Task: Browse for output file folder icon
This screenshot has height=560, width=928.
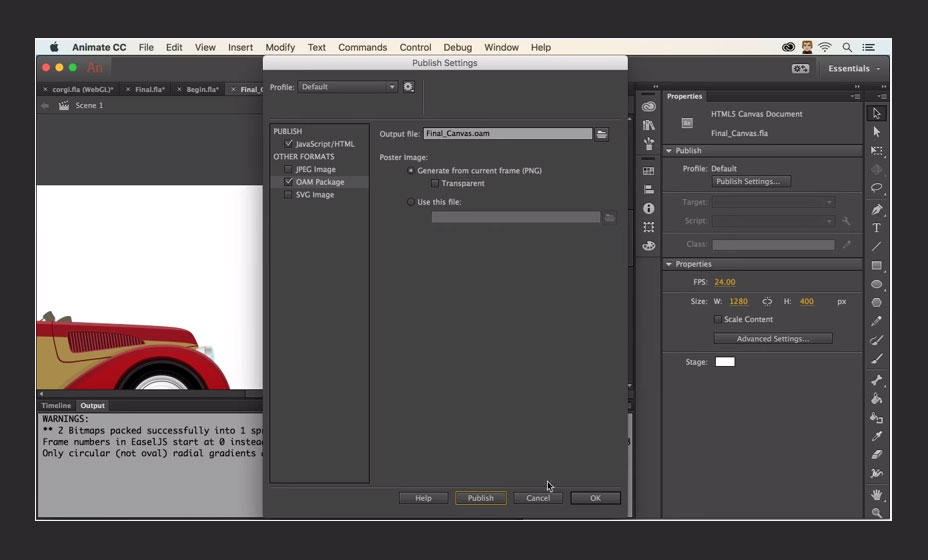Action: pyautogui.click(x=601, y=134)
